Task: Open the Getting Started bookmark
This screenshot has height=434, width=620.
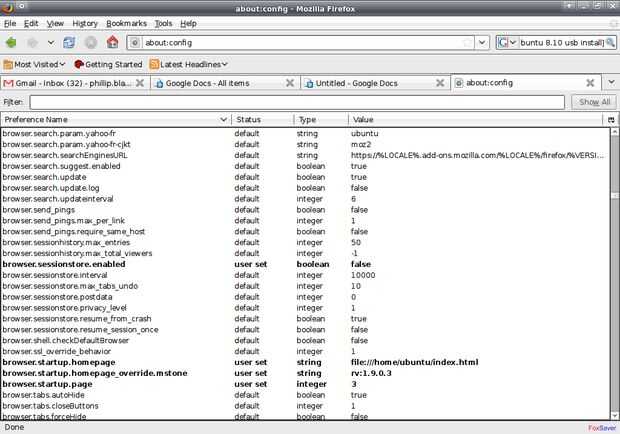Action: tap(108, 64)
